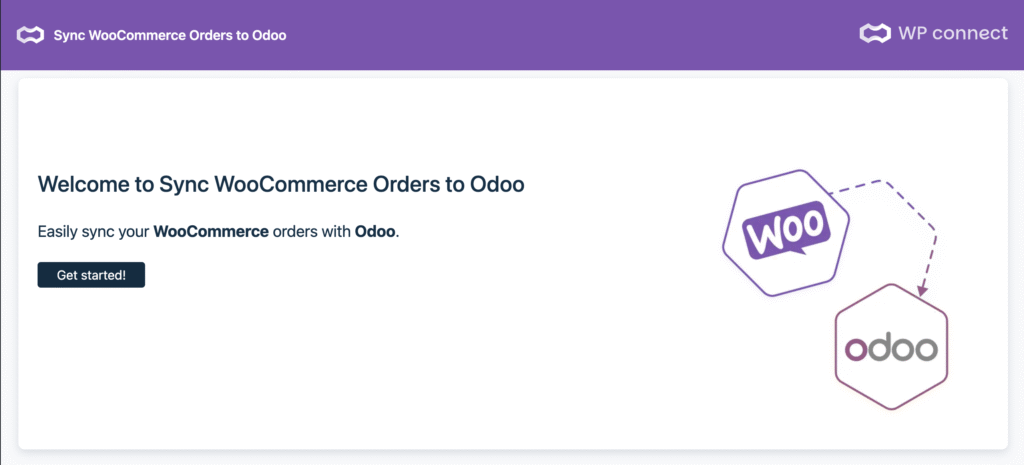This screenshot has height=465, width=1024.
Task: Click the odoo wordmark inside the lower hexagon
Action: 891,348
